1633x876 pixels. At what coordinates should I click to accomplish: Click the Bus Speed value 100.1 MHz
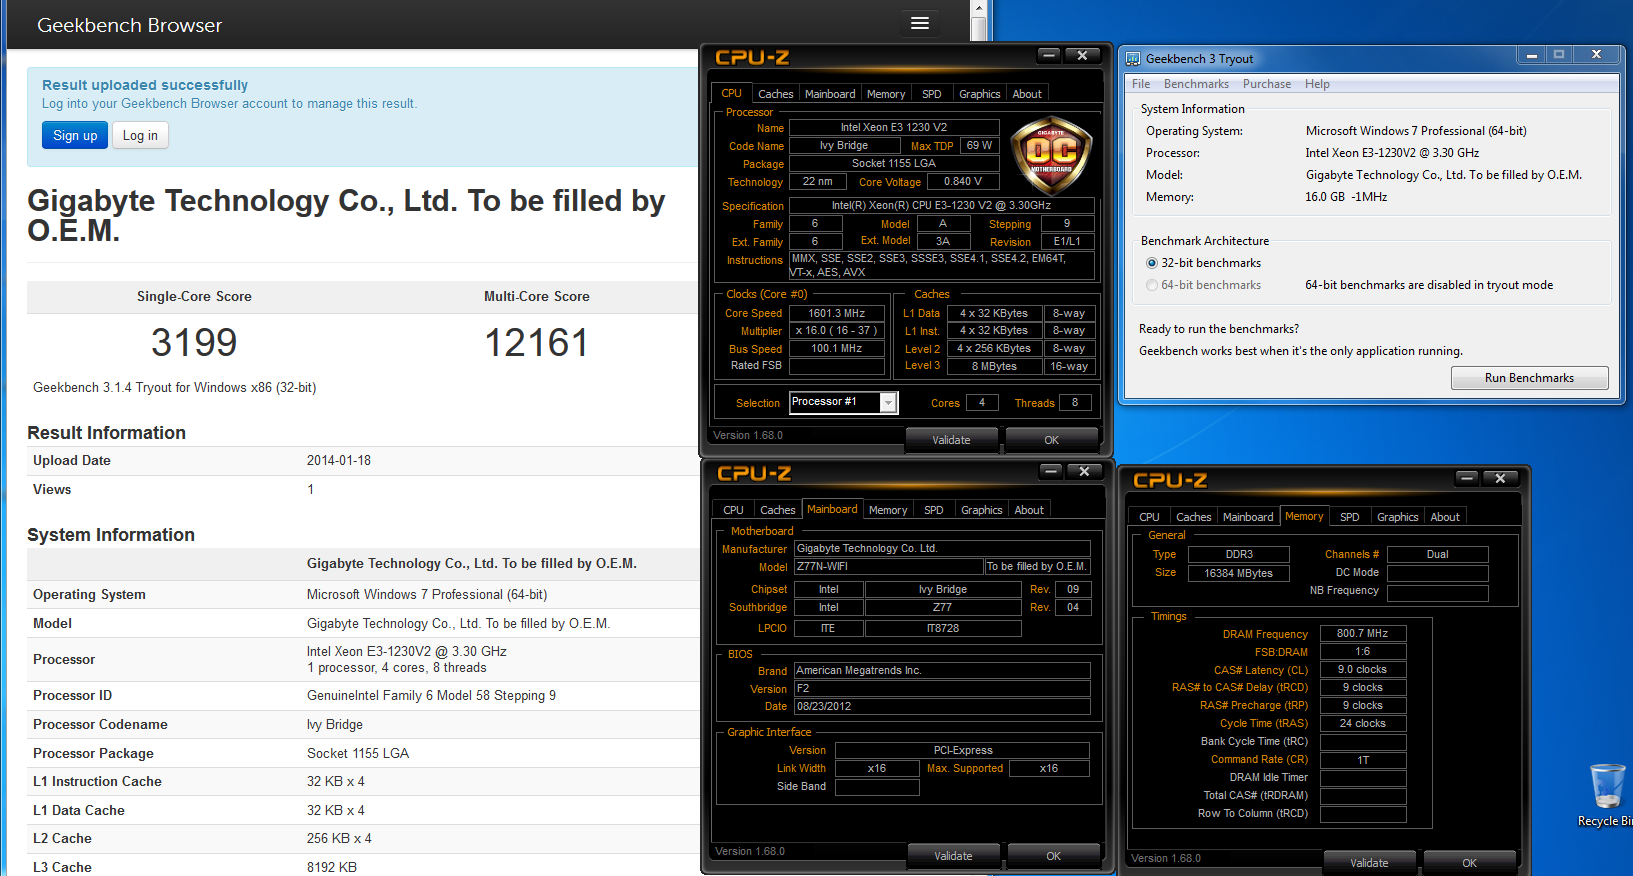(x=837, y=348)
